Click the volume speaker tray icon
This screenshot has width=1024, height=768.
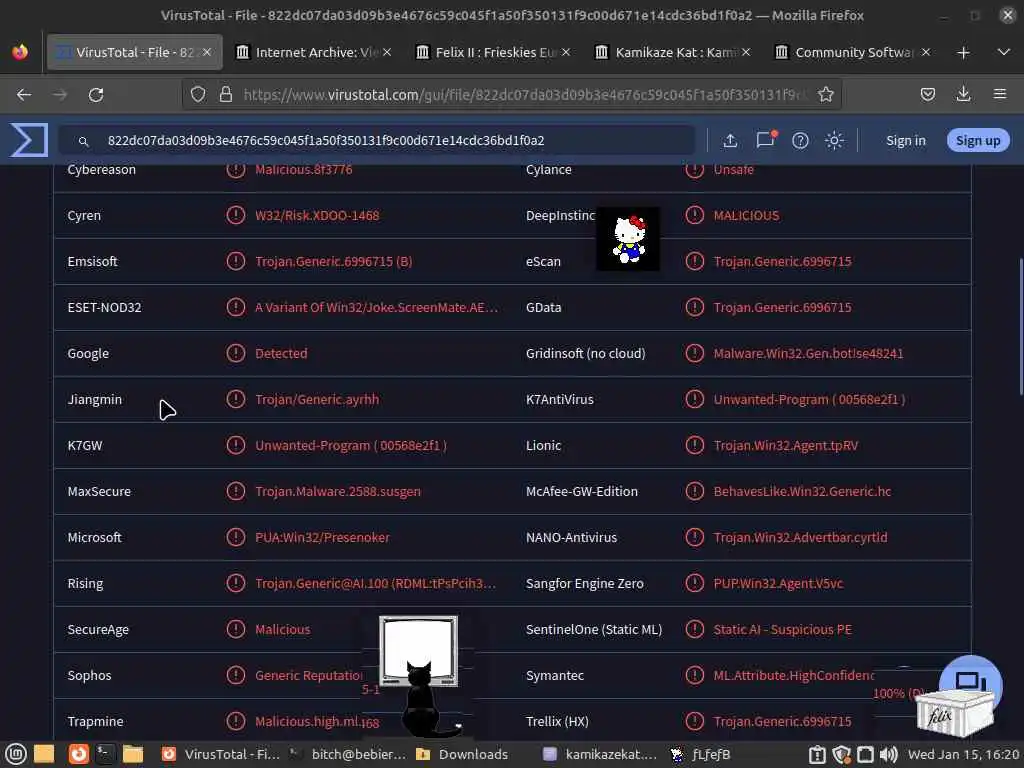(888, 755)
